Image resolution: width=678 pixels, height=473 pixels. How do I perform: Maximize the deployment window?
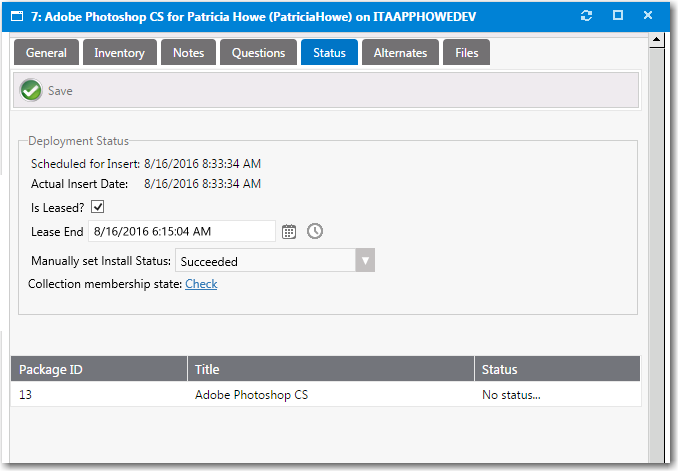(x=618, y=16)
